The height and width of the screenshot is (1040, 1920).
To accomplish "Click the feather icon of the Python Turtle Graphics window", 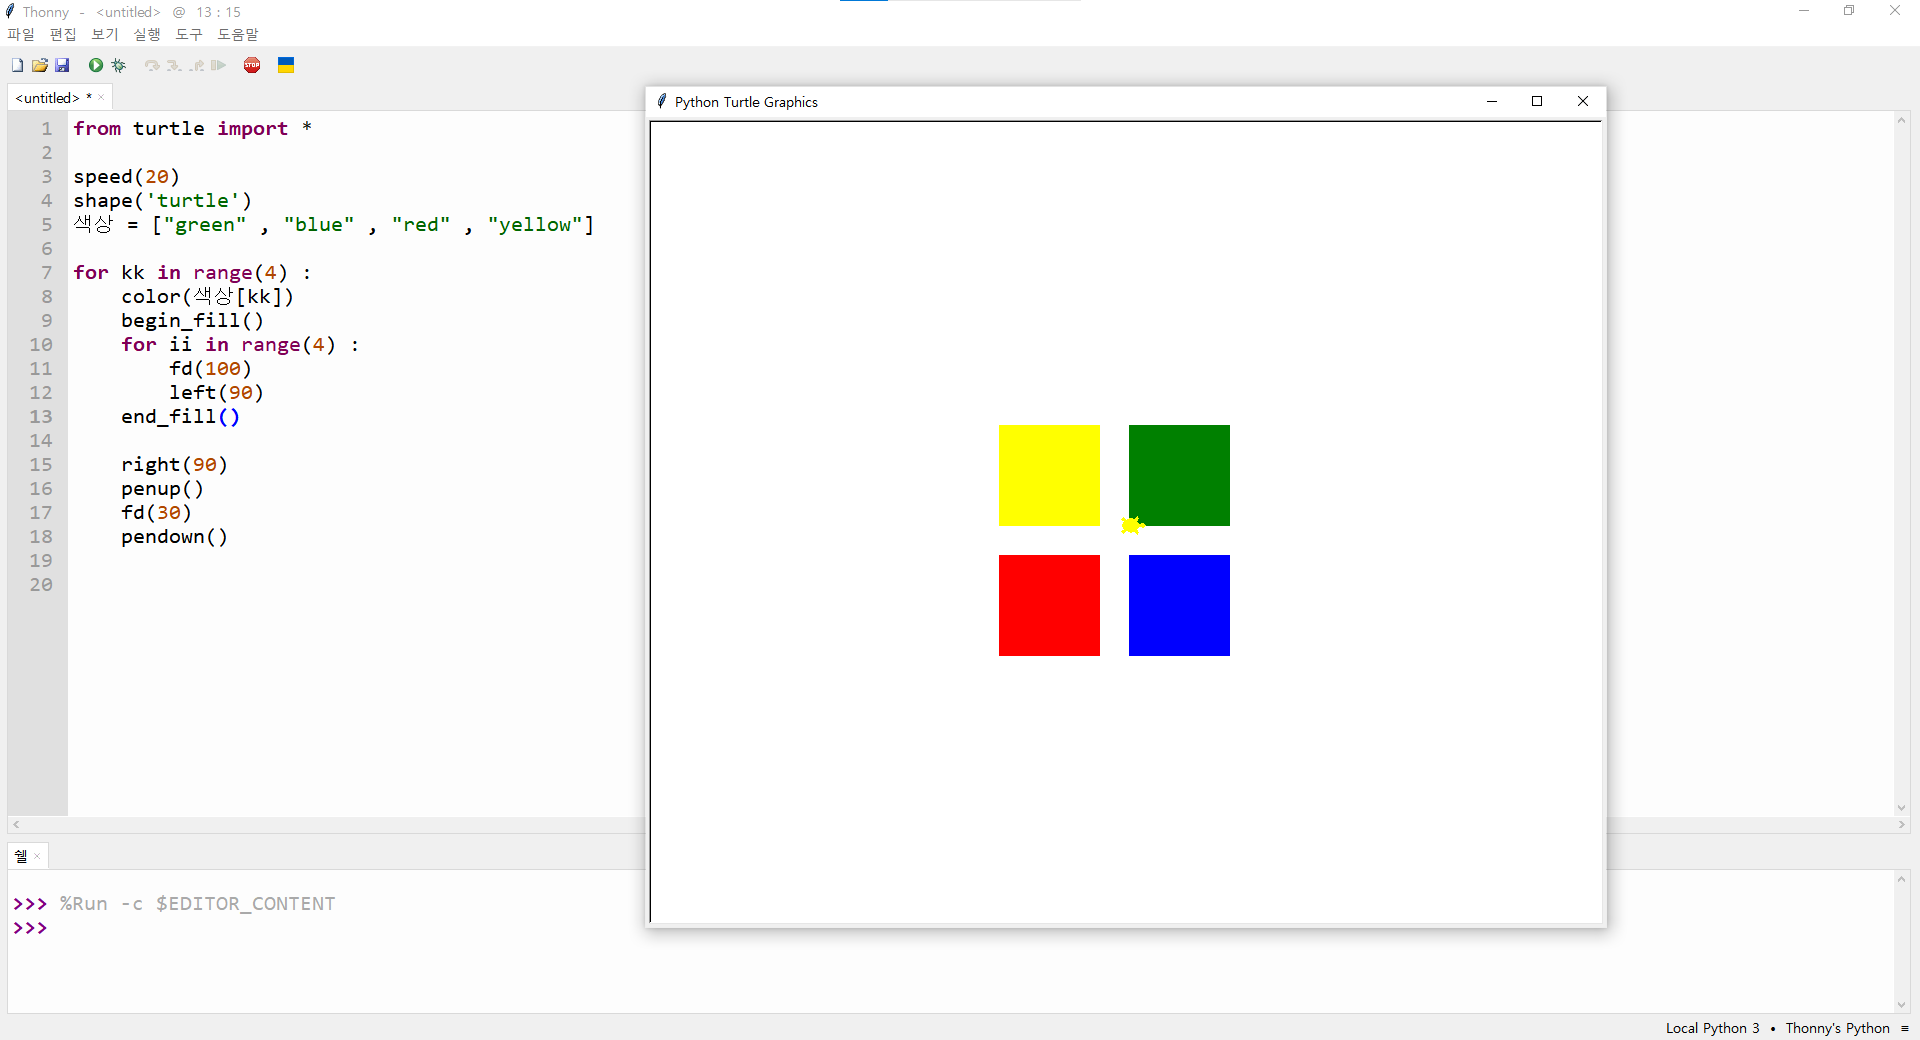I will 662,101.
